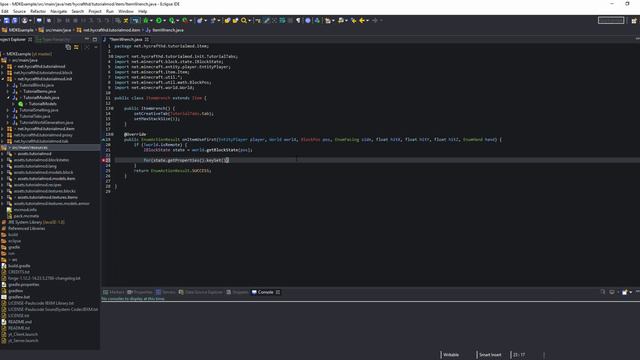Click the Search magnifier toolbar icon
Screen dimensions: 640x360
[x=244, y=20]
